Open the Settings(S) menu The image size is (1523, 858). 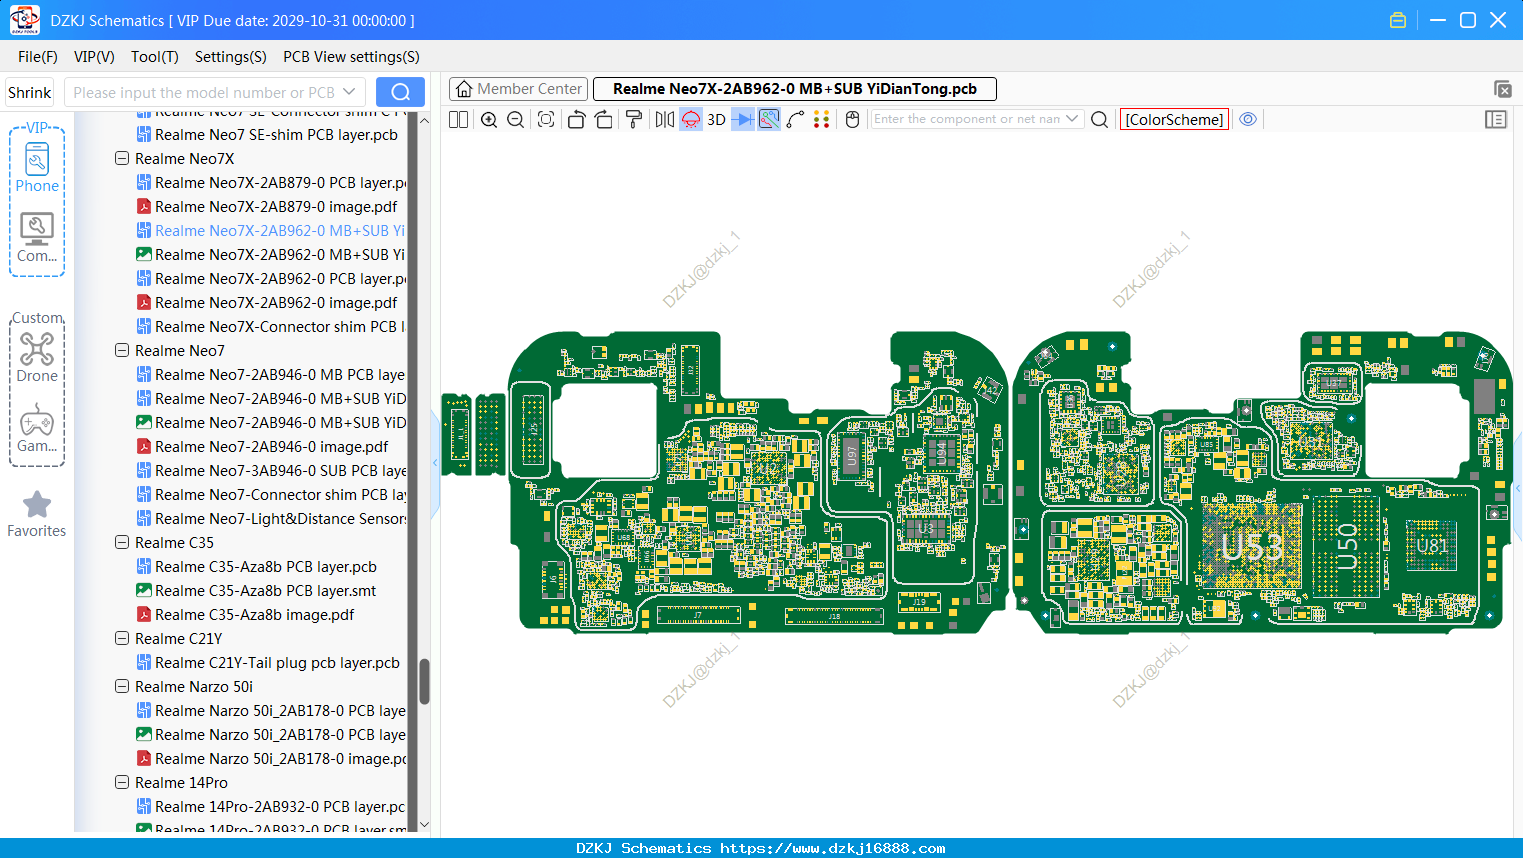(231, 57)
